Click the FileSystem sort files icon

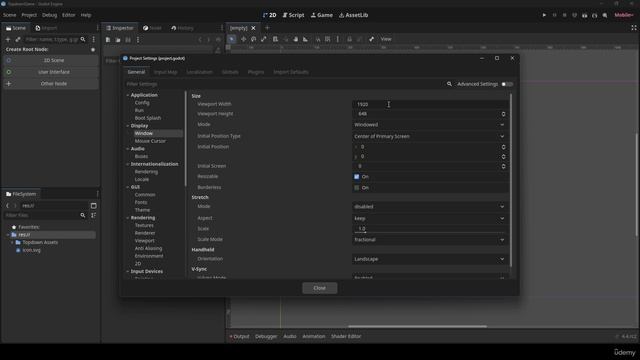(93, 215)
